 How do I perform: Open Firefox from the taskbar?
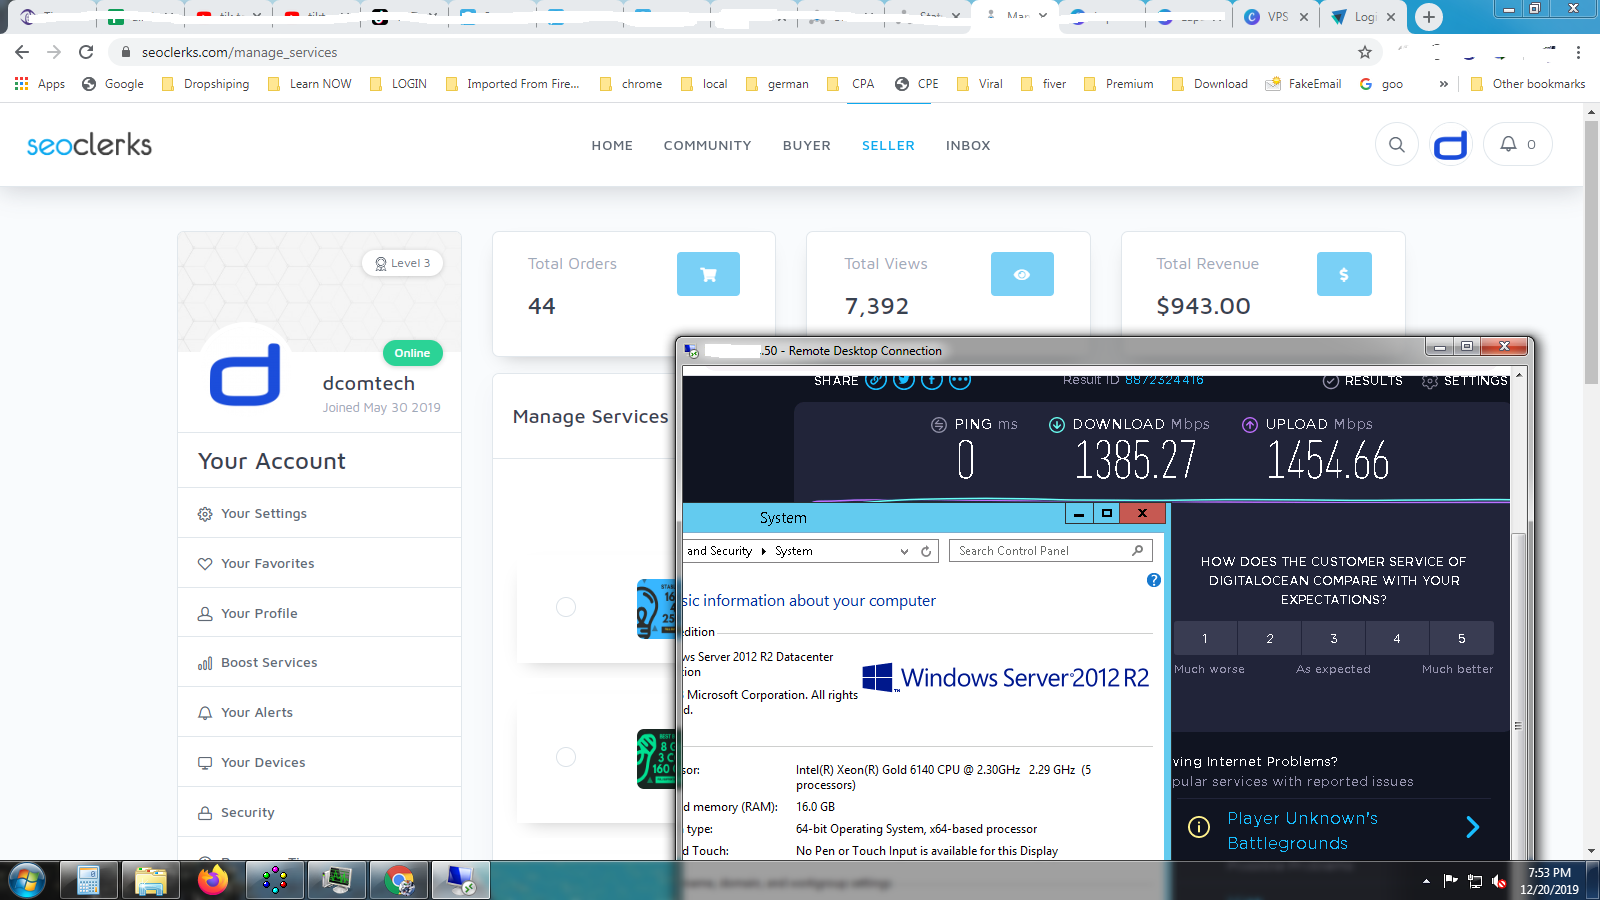point(212,880)
